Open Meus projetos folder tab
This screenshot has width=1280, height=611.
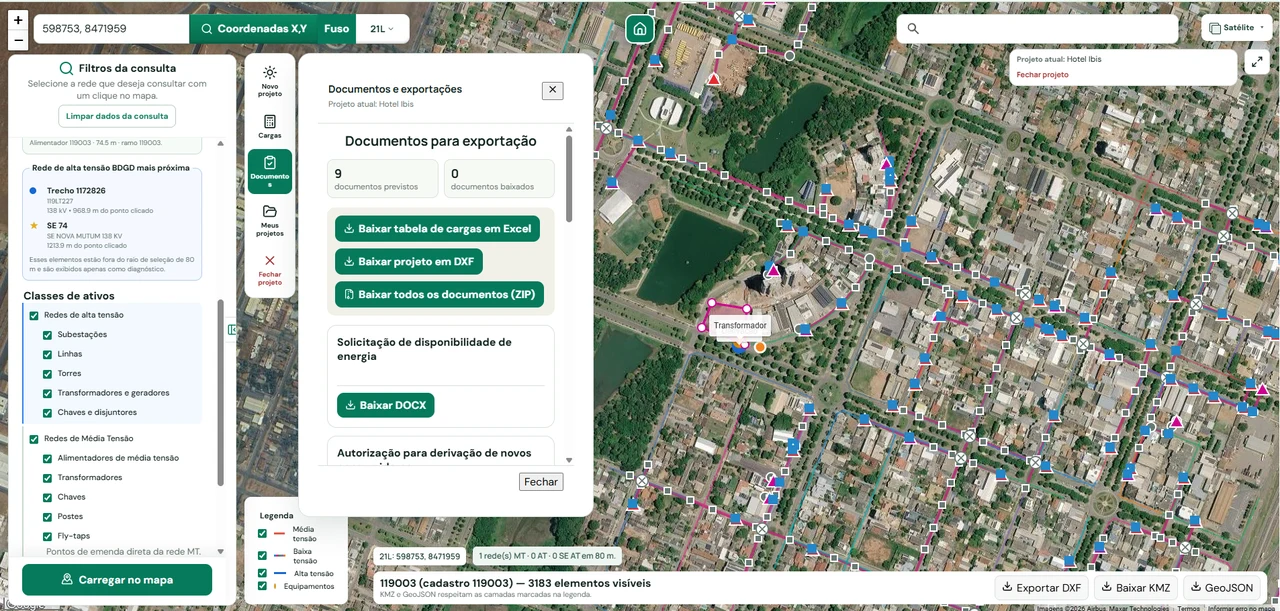(x=270, y=221)
